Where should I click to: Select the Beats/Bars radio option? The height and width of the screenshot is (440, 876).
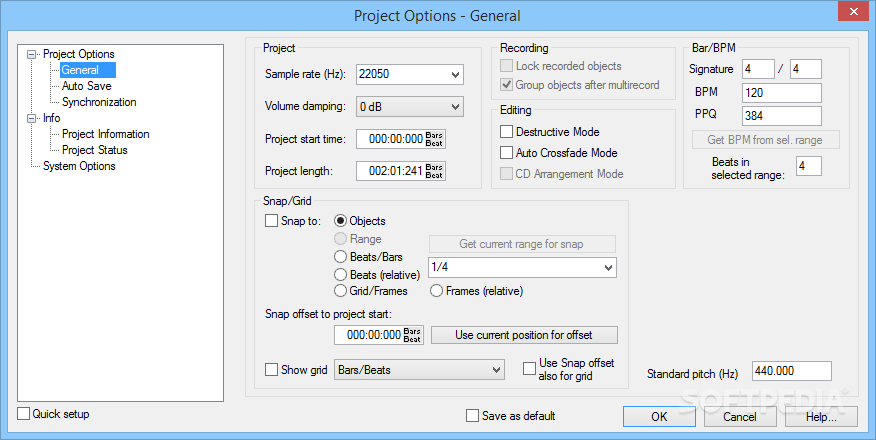[x=340, y=257]
